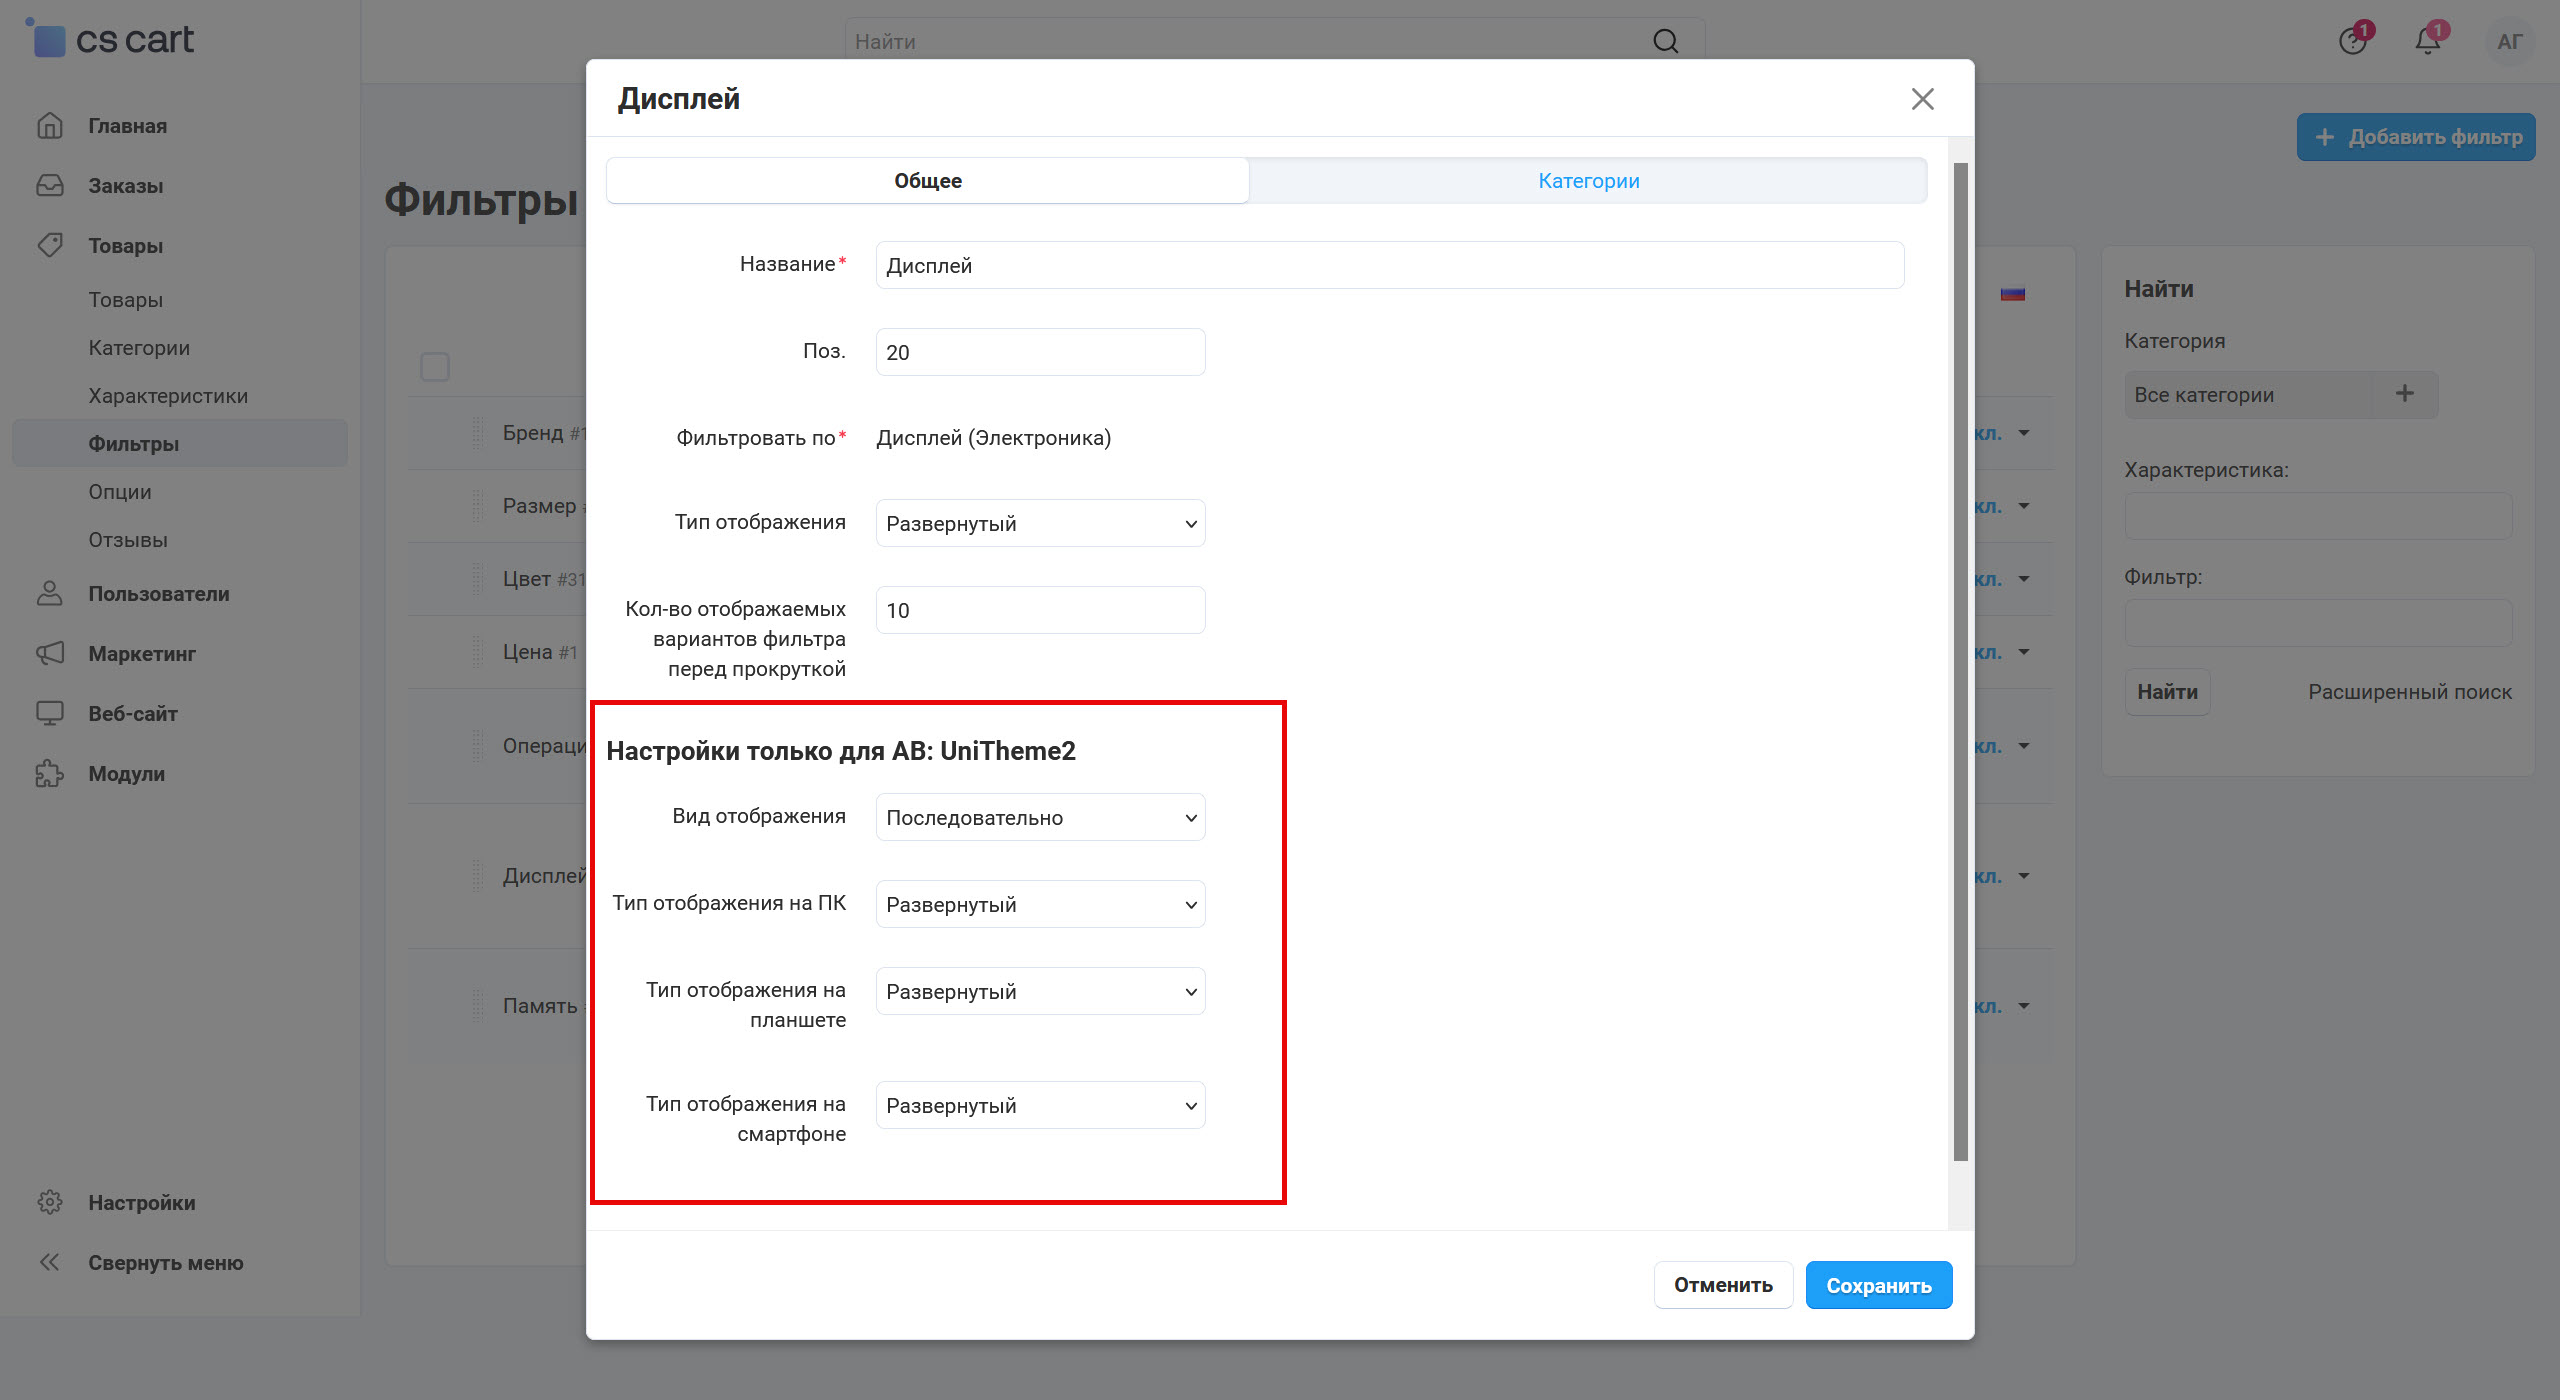2560x1400 pixels.
Task: Open Категории in the sidebar submenu
Action: [x=139, y=348]
